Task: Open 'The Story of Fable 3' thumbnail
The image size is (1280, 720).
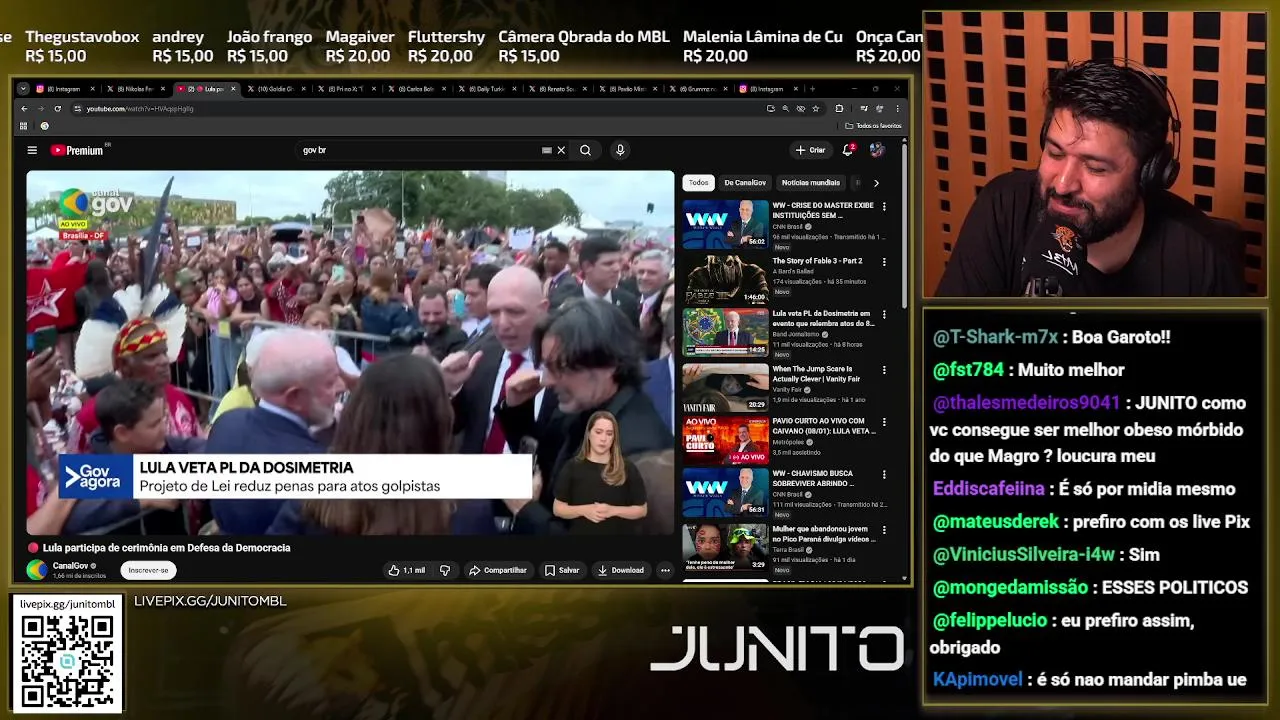Action: [725, 278]
